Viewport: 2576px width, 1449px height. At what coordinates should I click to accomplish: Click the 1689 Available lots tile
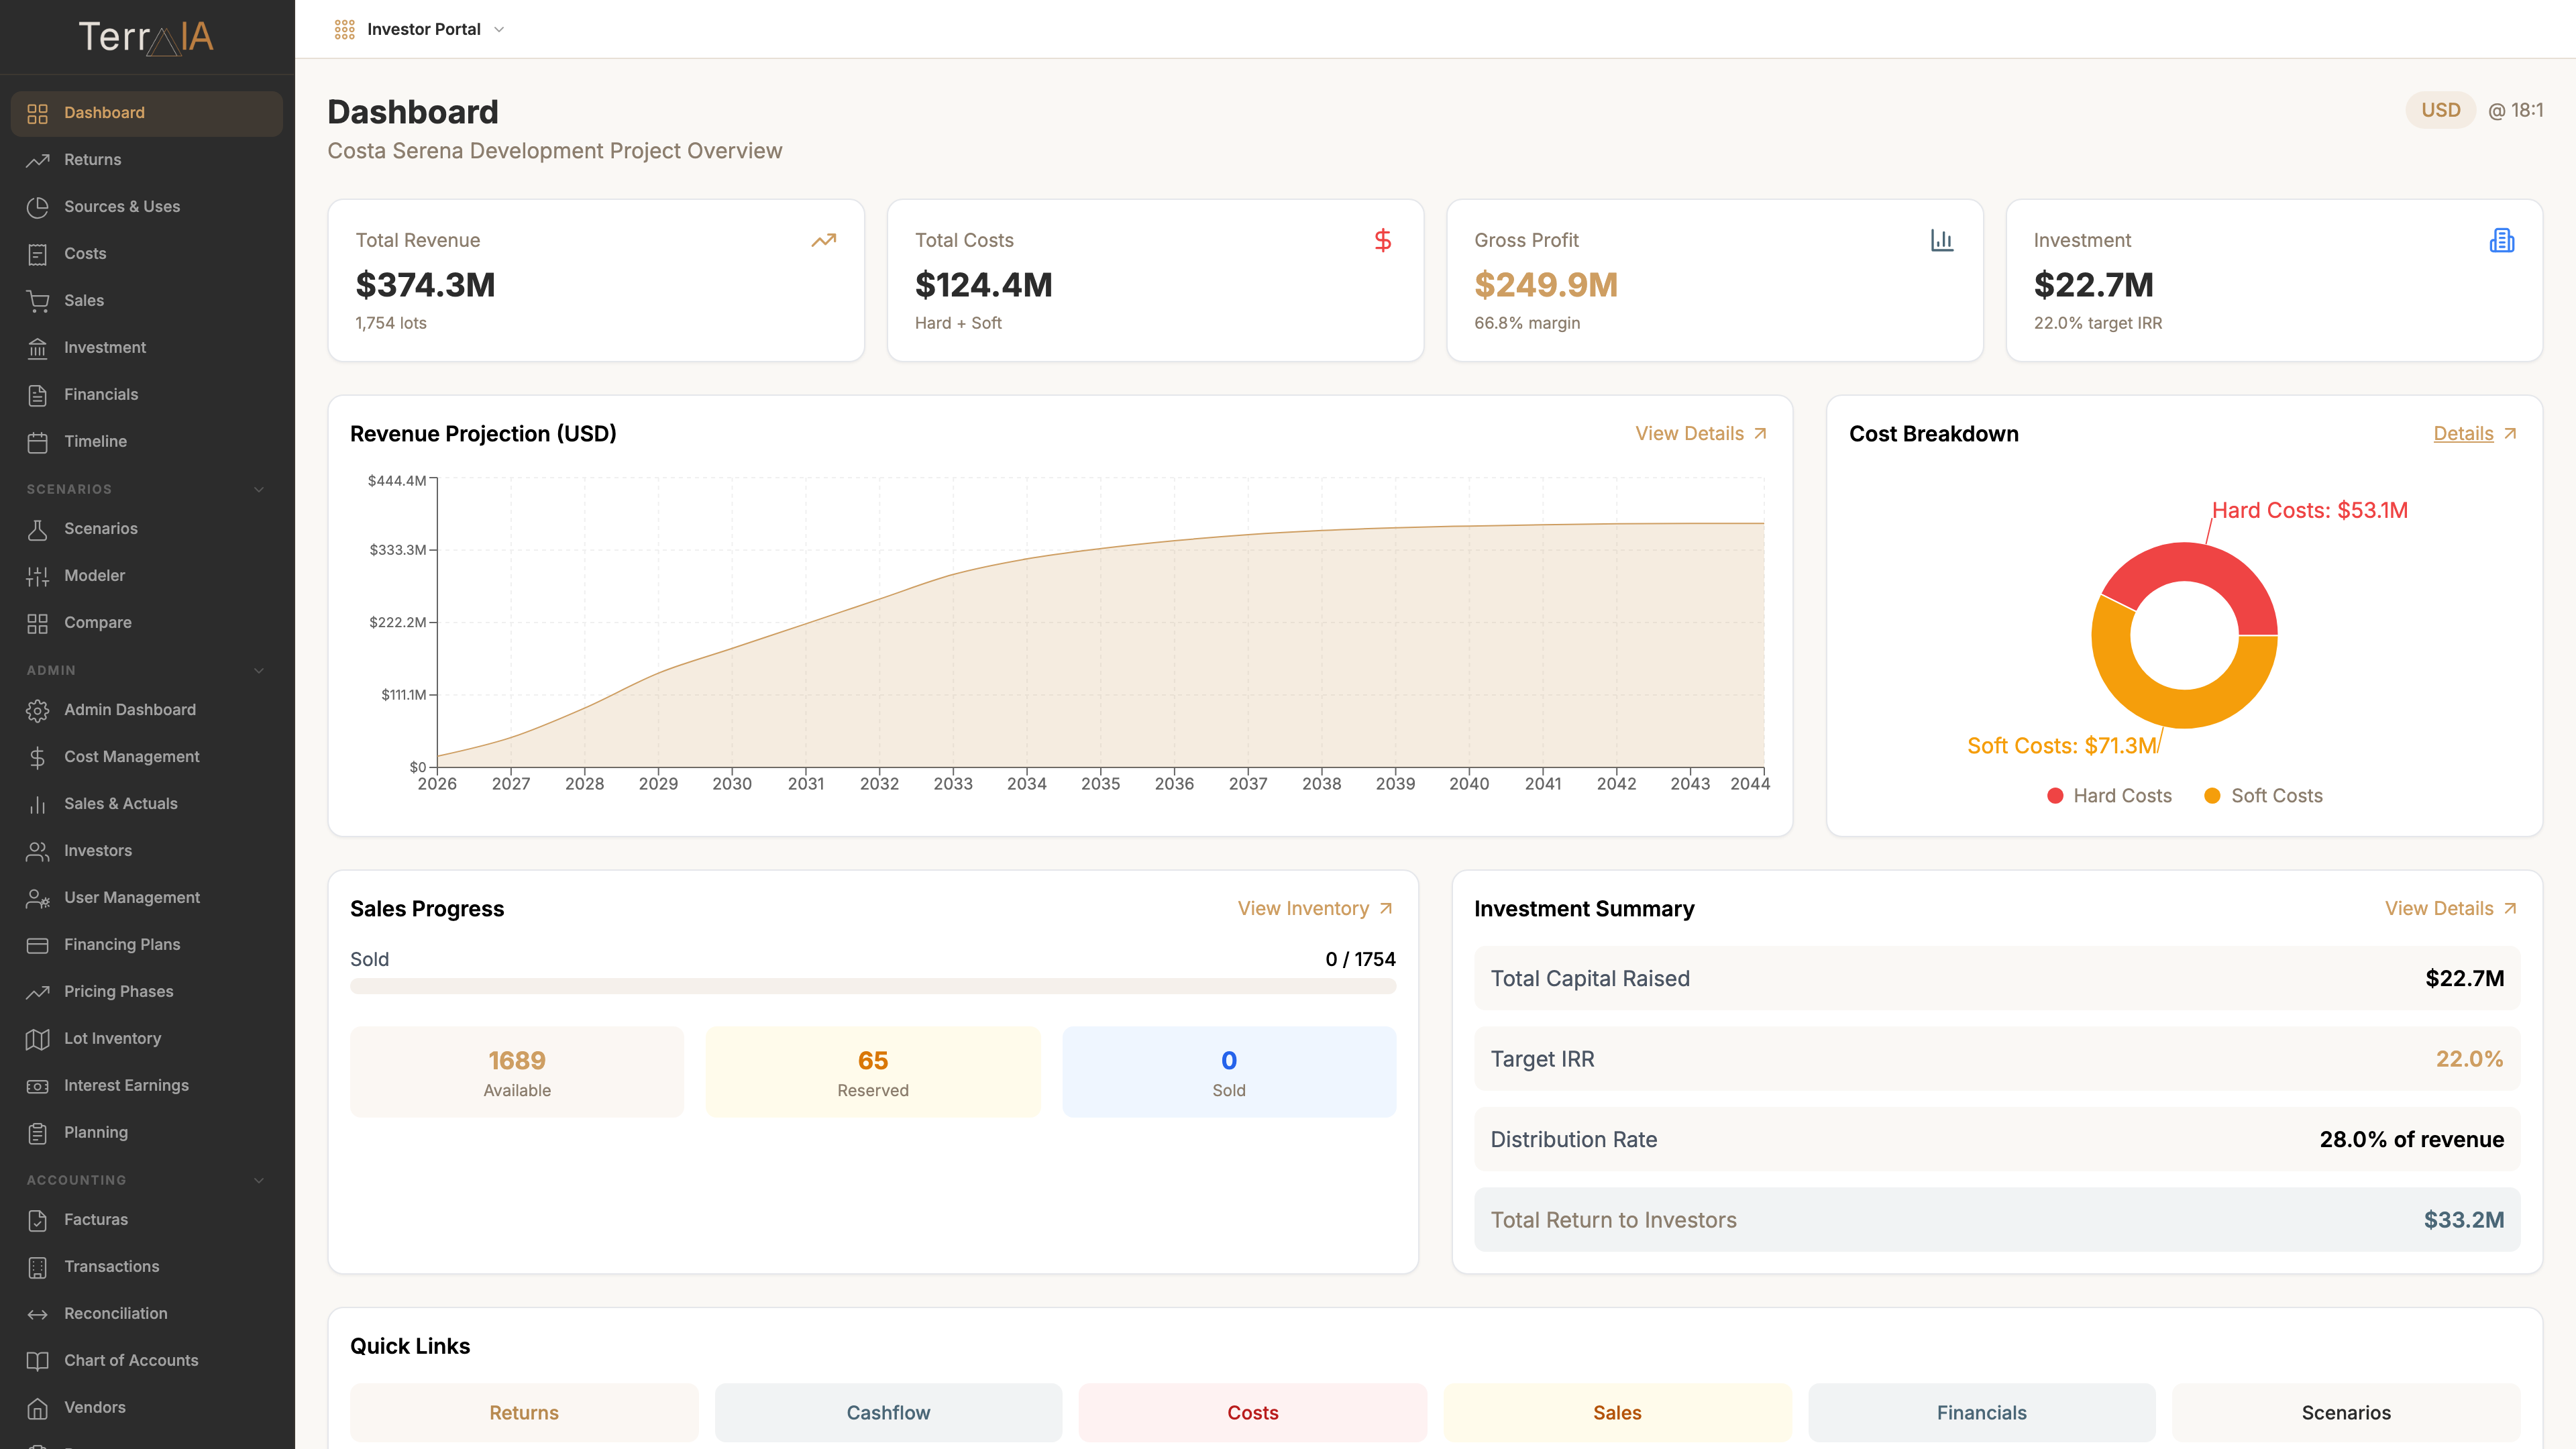517,1072
